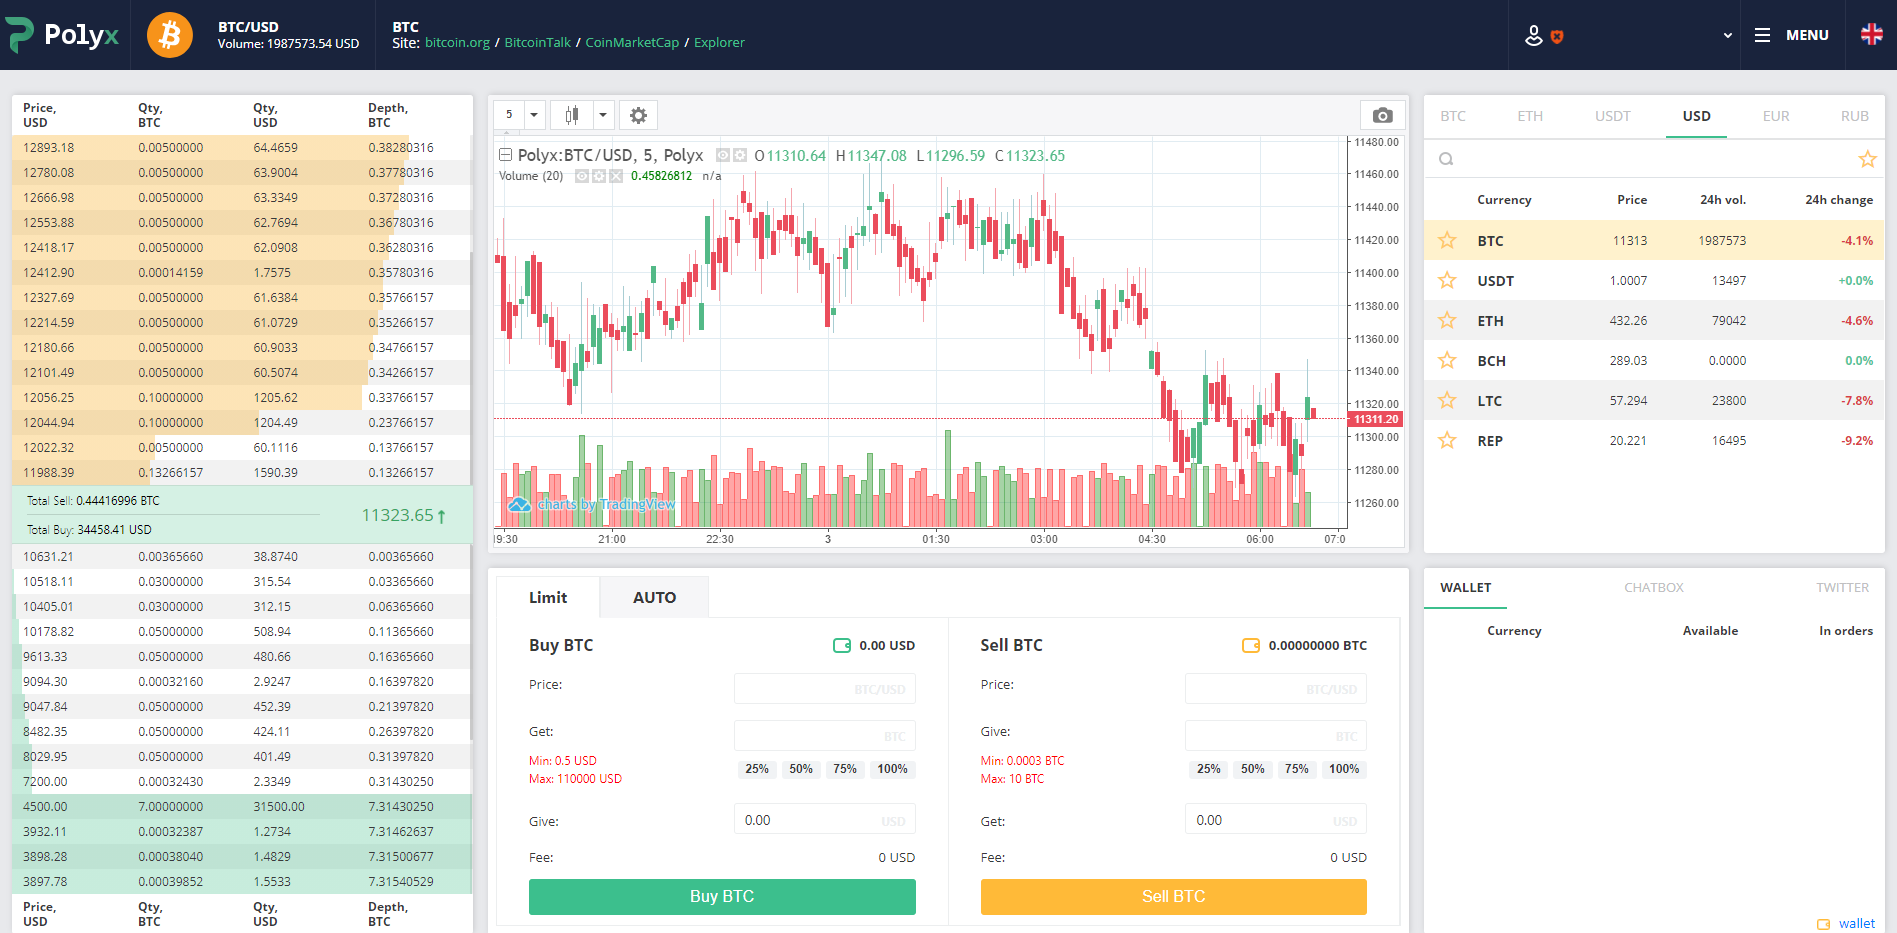Click the search magnifier in the currency list
The image size is (1897, 933).
(1446, 159)
